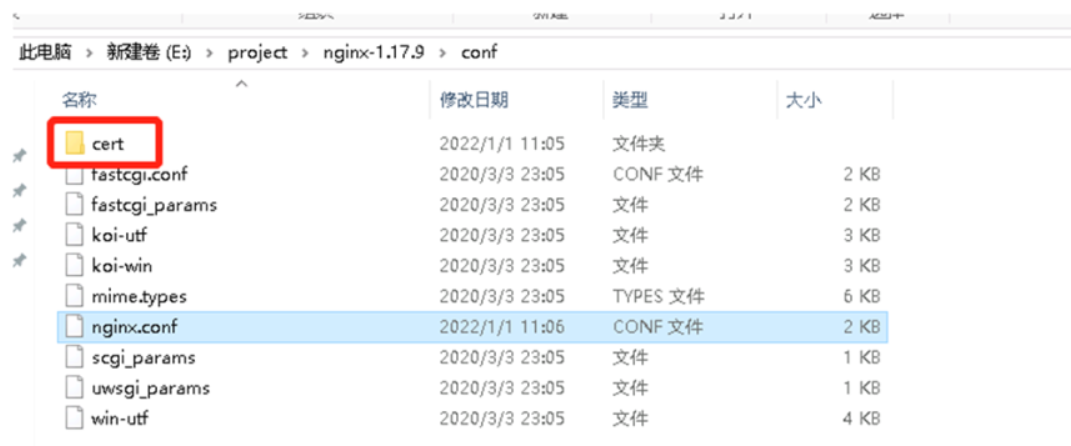This screenshot has width=1071, height=446.
Task: Go to 此电脑 in the address bar
Action: click(45, 53)
